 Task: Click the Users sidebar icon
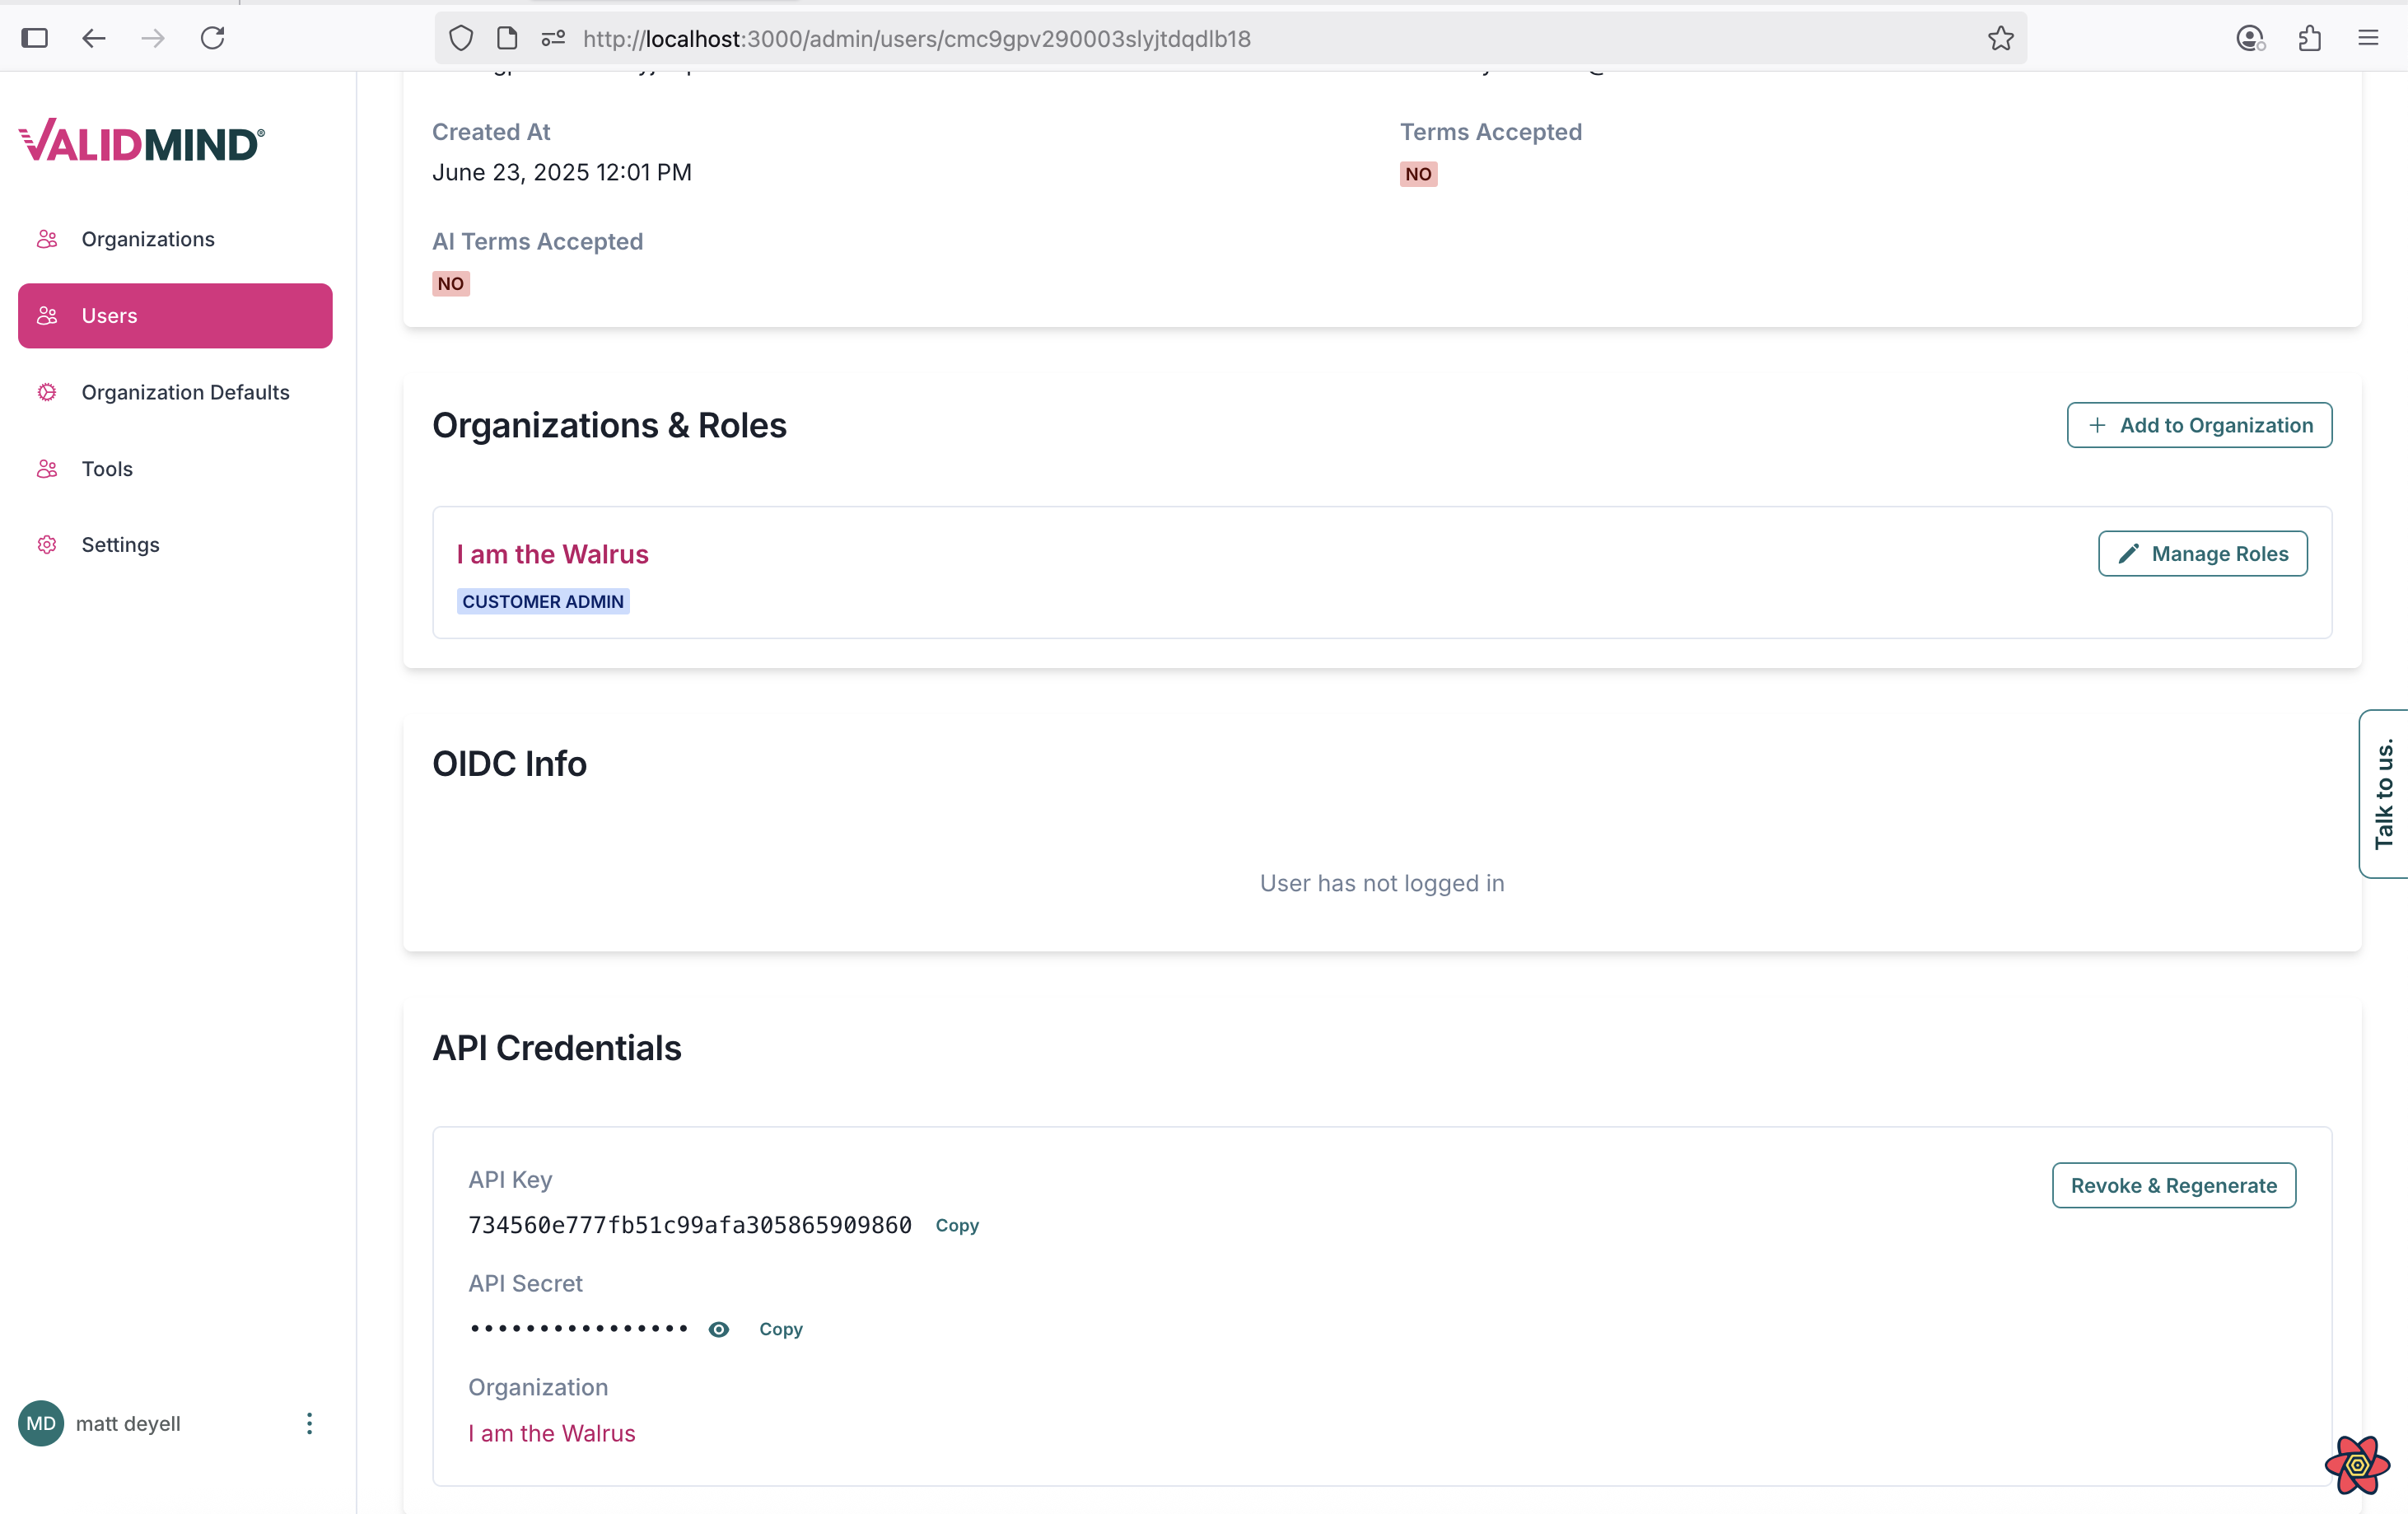[x=47, y=316]
